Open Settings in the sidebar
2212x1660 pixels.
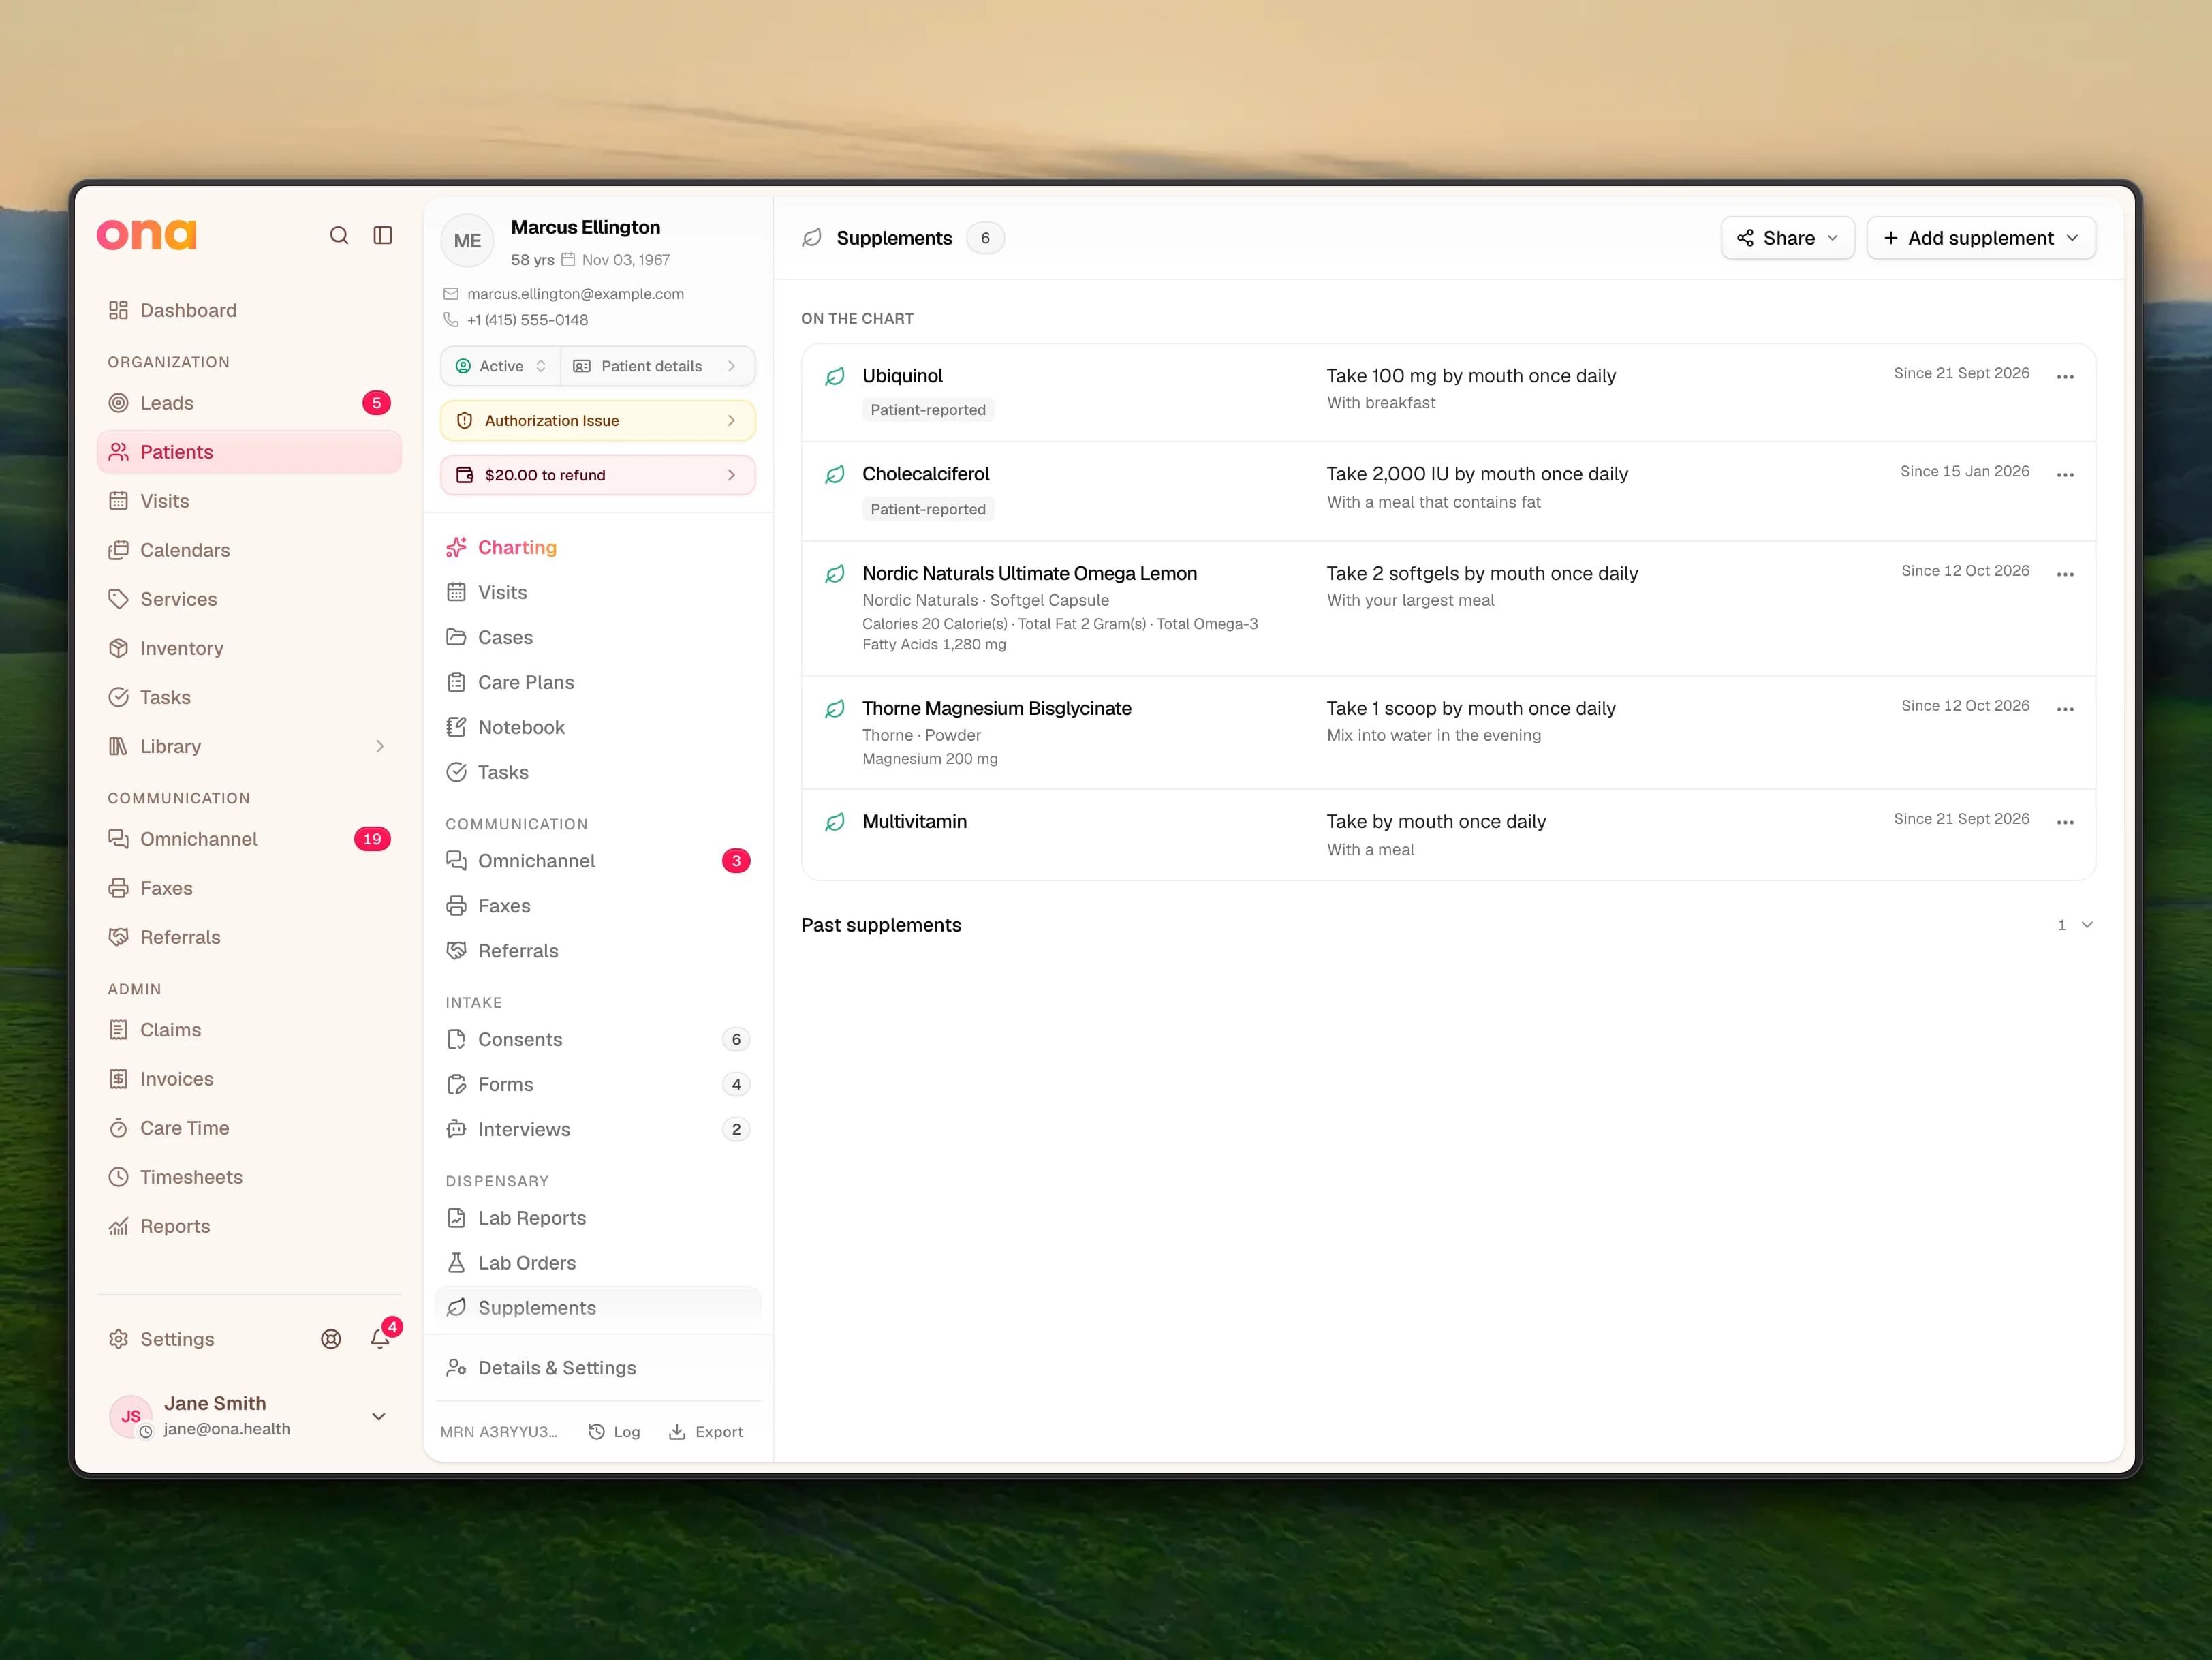177,1339
